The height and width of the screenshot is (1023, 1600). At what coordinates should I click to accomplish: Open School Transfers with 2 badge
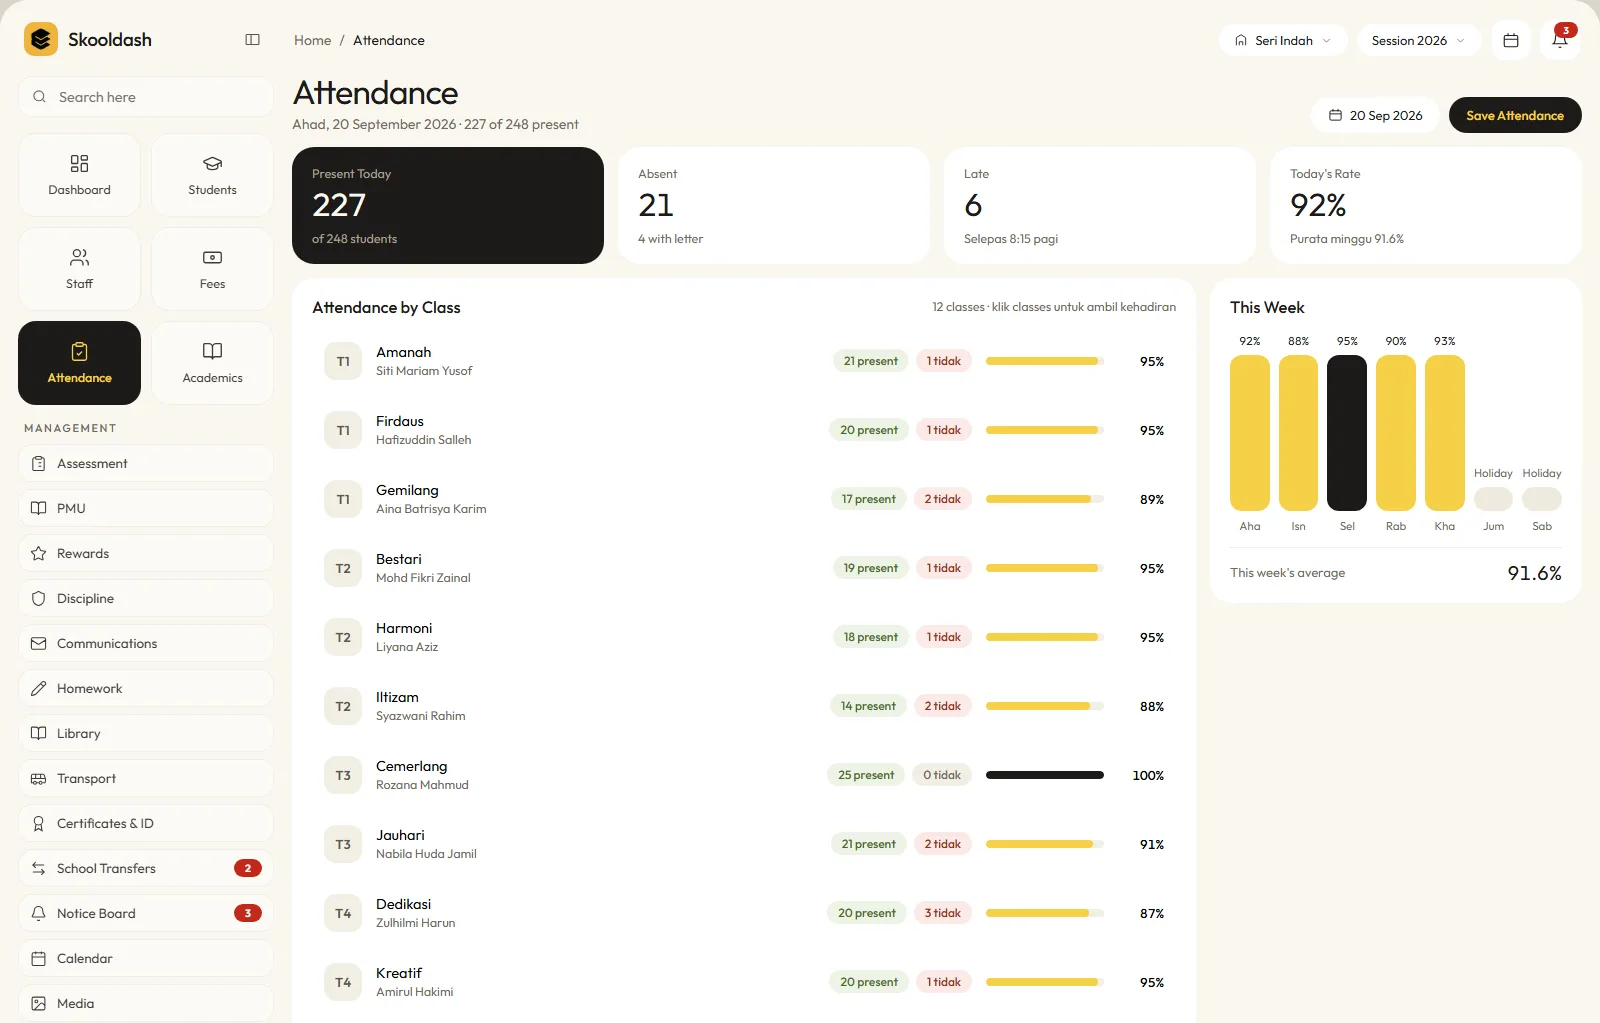146,869
